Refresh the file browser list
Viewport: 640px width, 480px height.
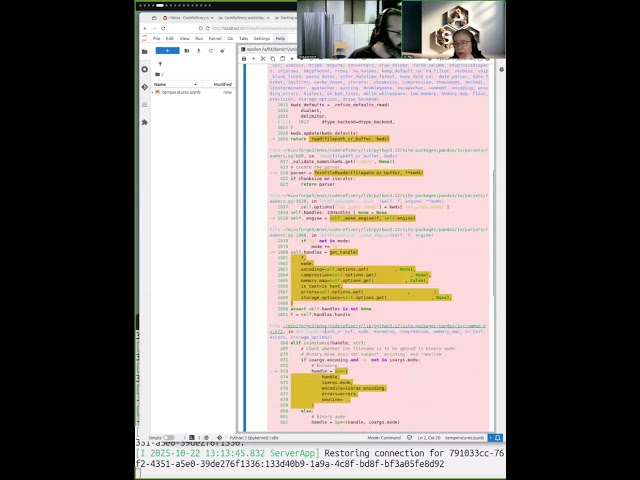click(211, 51)
